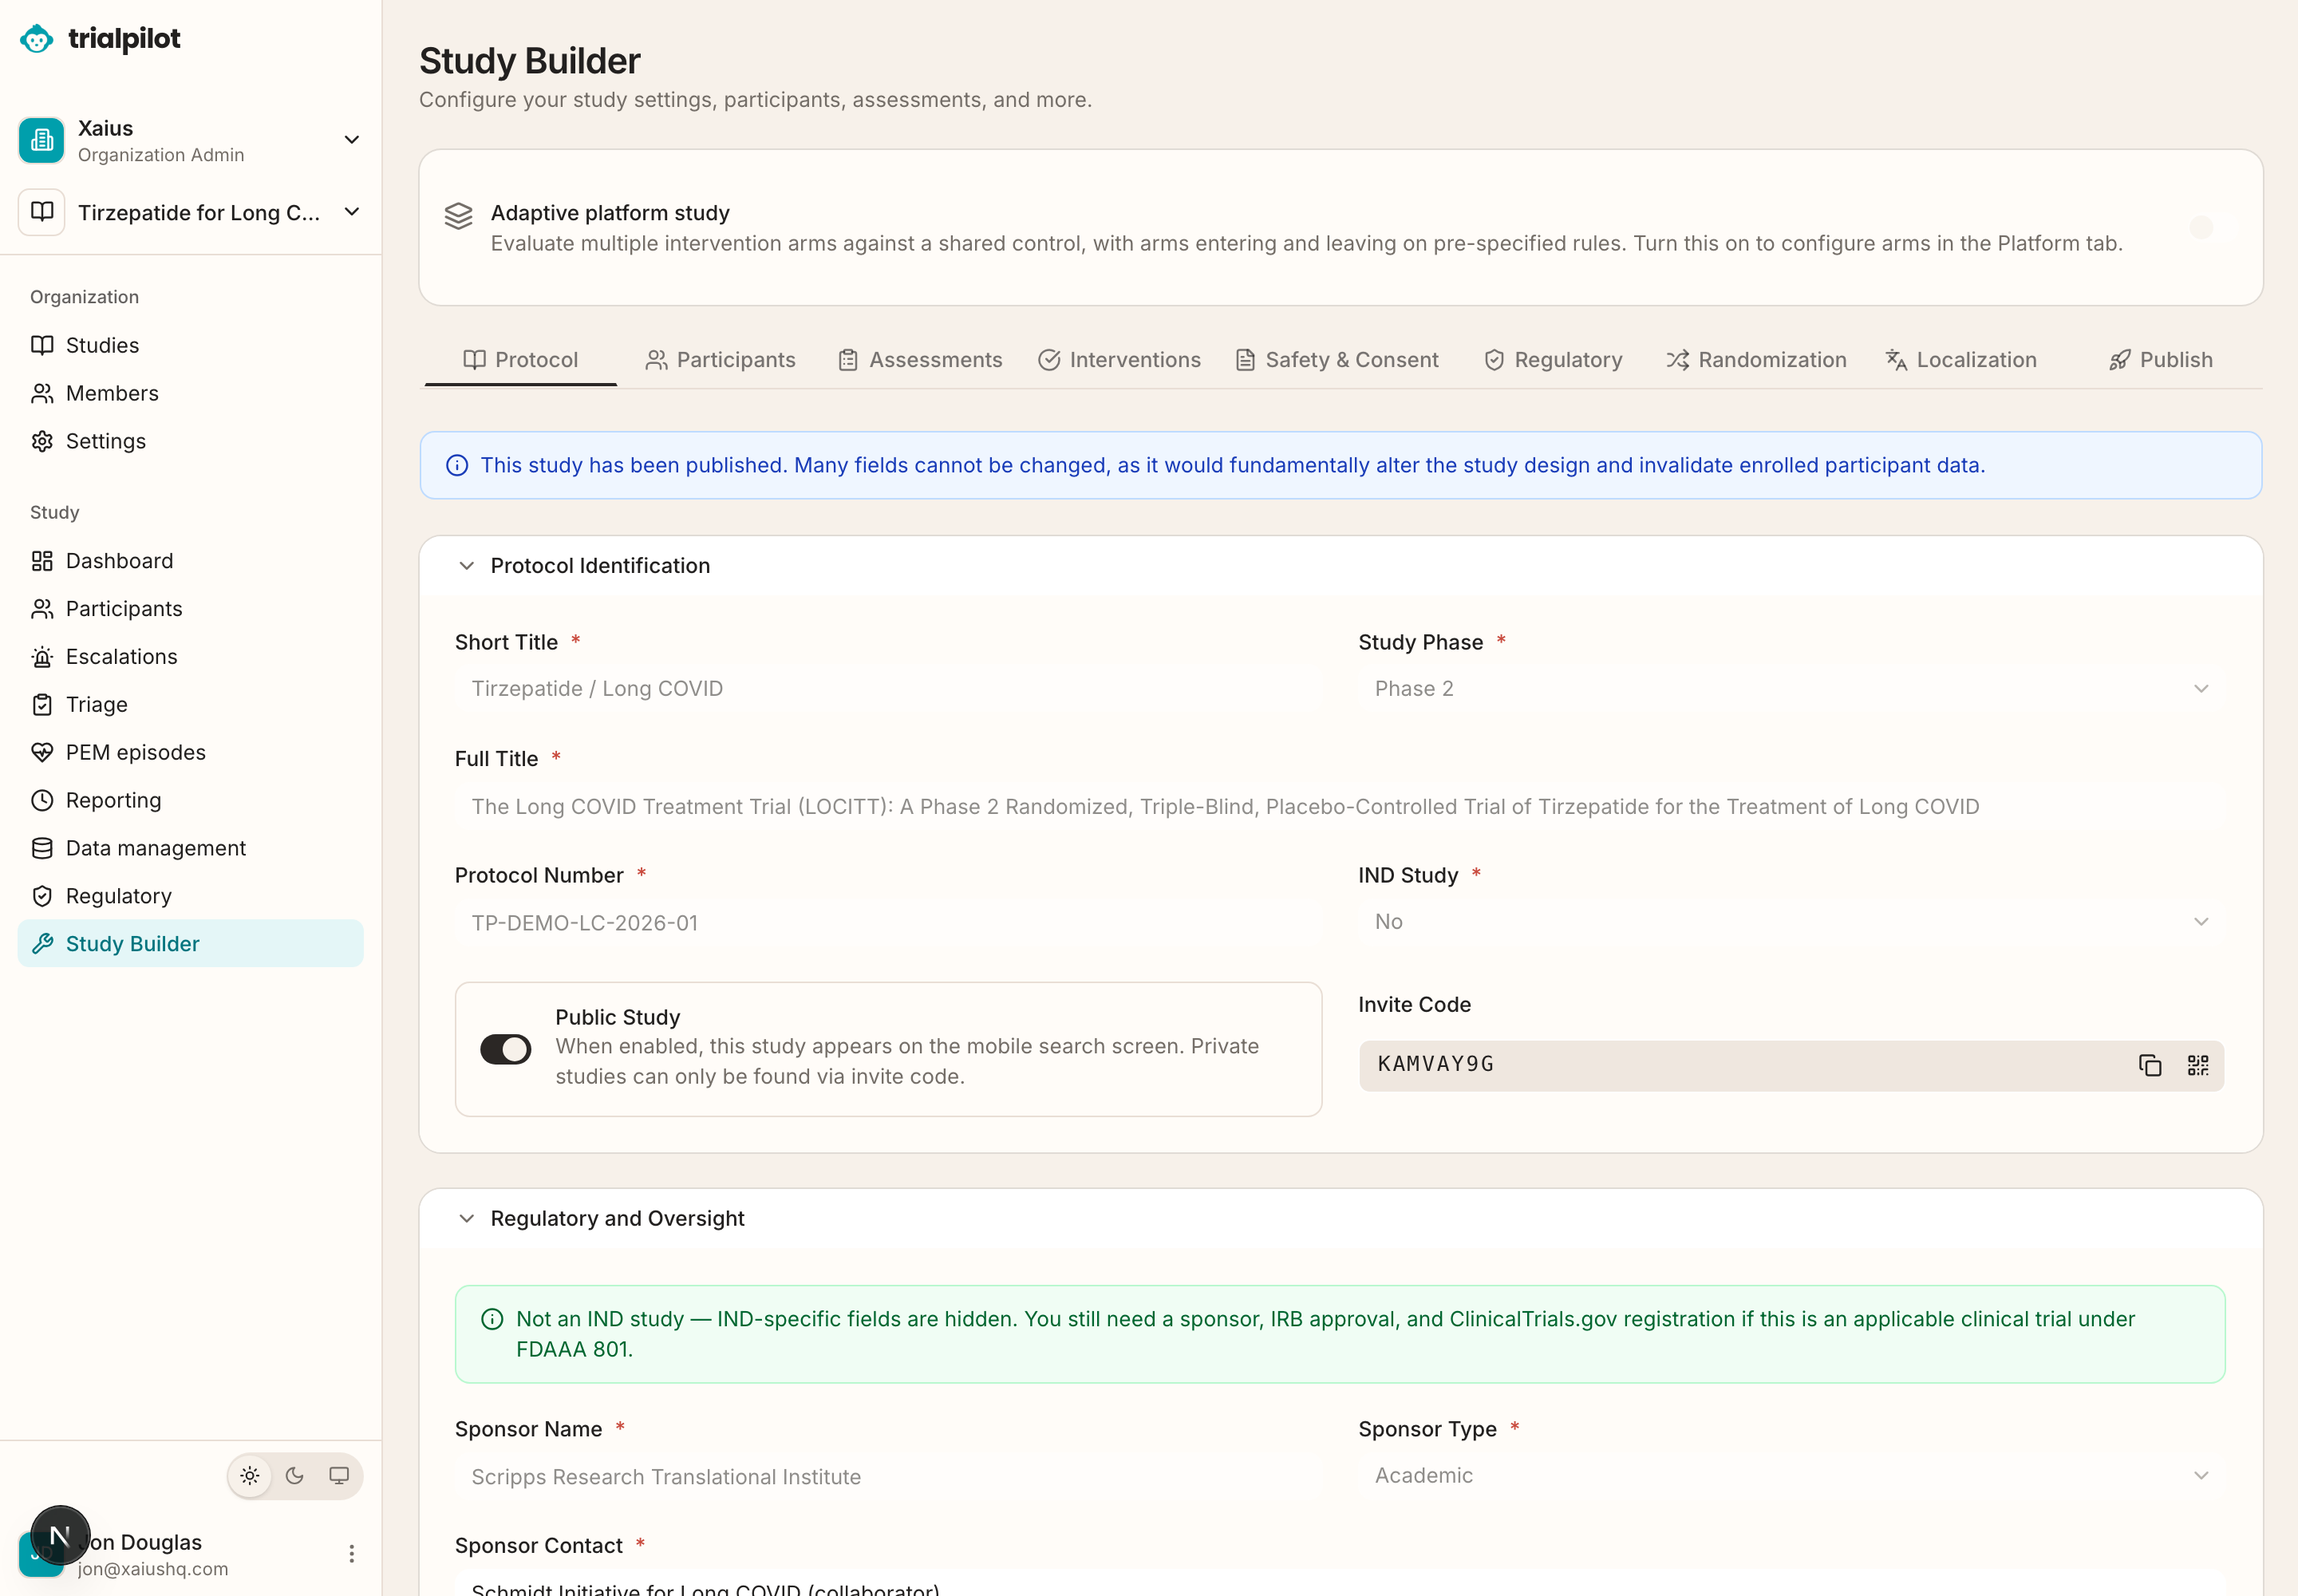Show QR code for invite code
Viewport: 2298px width, 1596px height.
[x=2198, y=1065]
